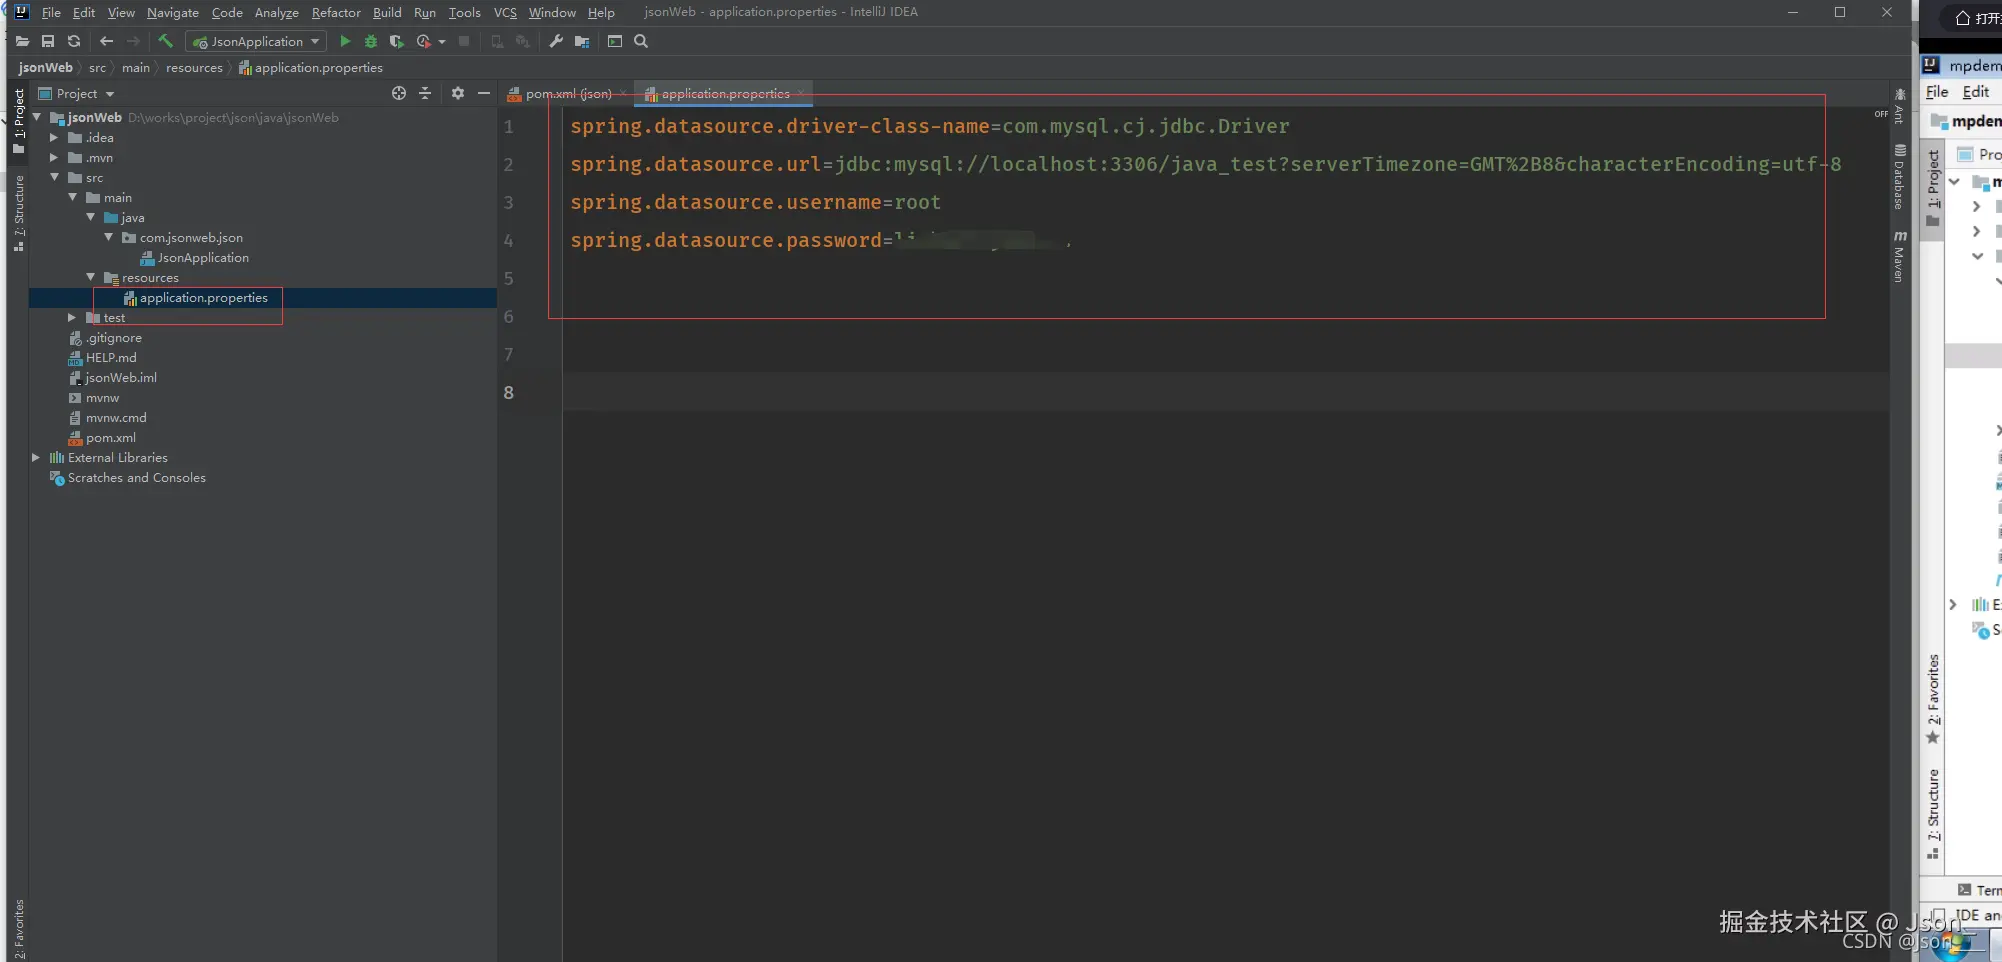Open the Build menu
2002x962 pixels.
(387, 12)
